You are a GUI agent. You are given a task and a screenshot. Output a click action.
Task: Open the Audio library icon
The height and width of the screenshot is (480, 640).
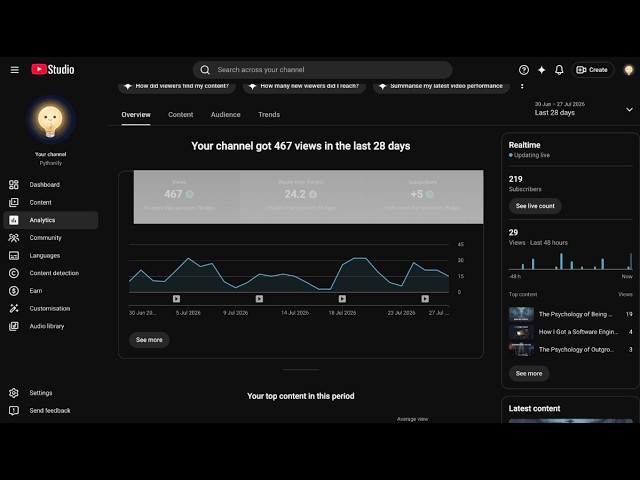[14, 326]
